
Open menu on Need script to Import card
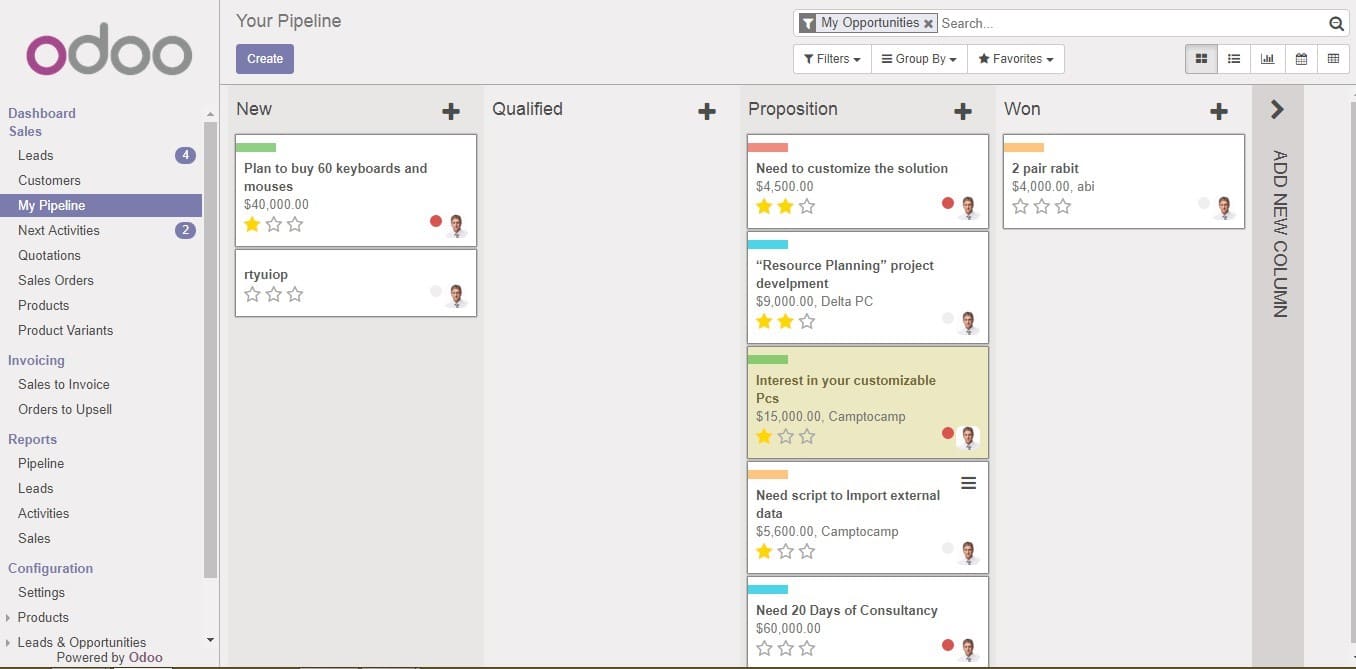[x=968, y=483]
